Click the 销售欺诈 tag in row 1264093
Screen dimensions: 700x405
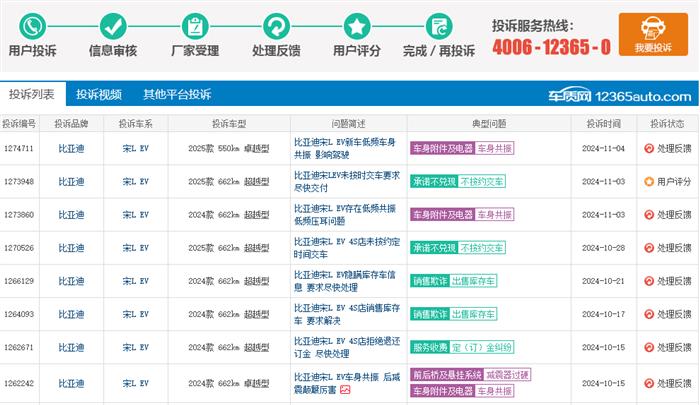click(x=430, y=314)
